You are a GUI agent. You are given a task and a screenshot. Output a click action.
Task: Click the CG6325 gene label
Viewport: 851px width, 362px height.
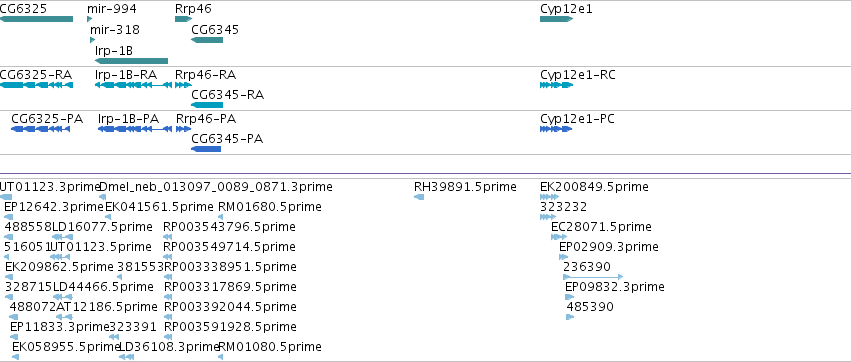coord(23,9)
